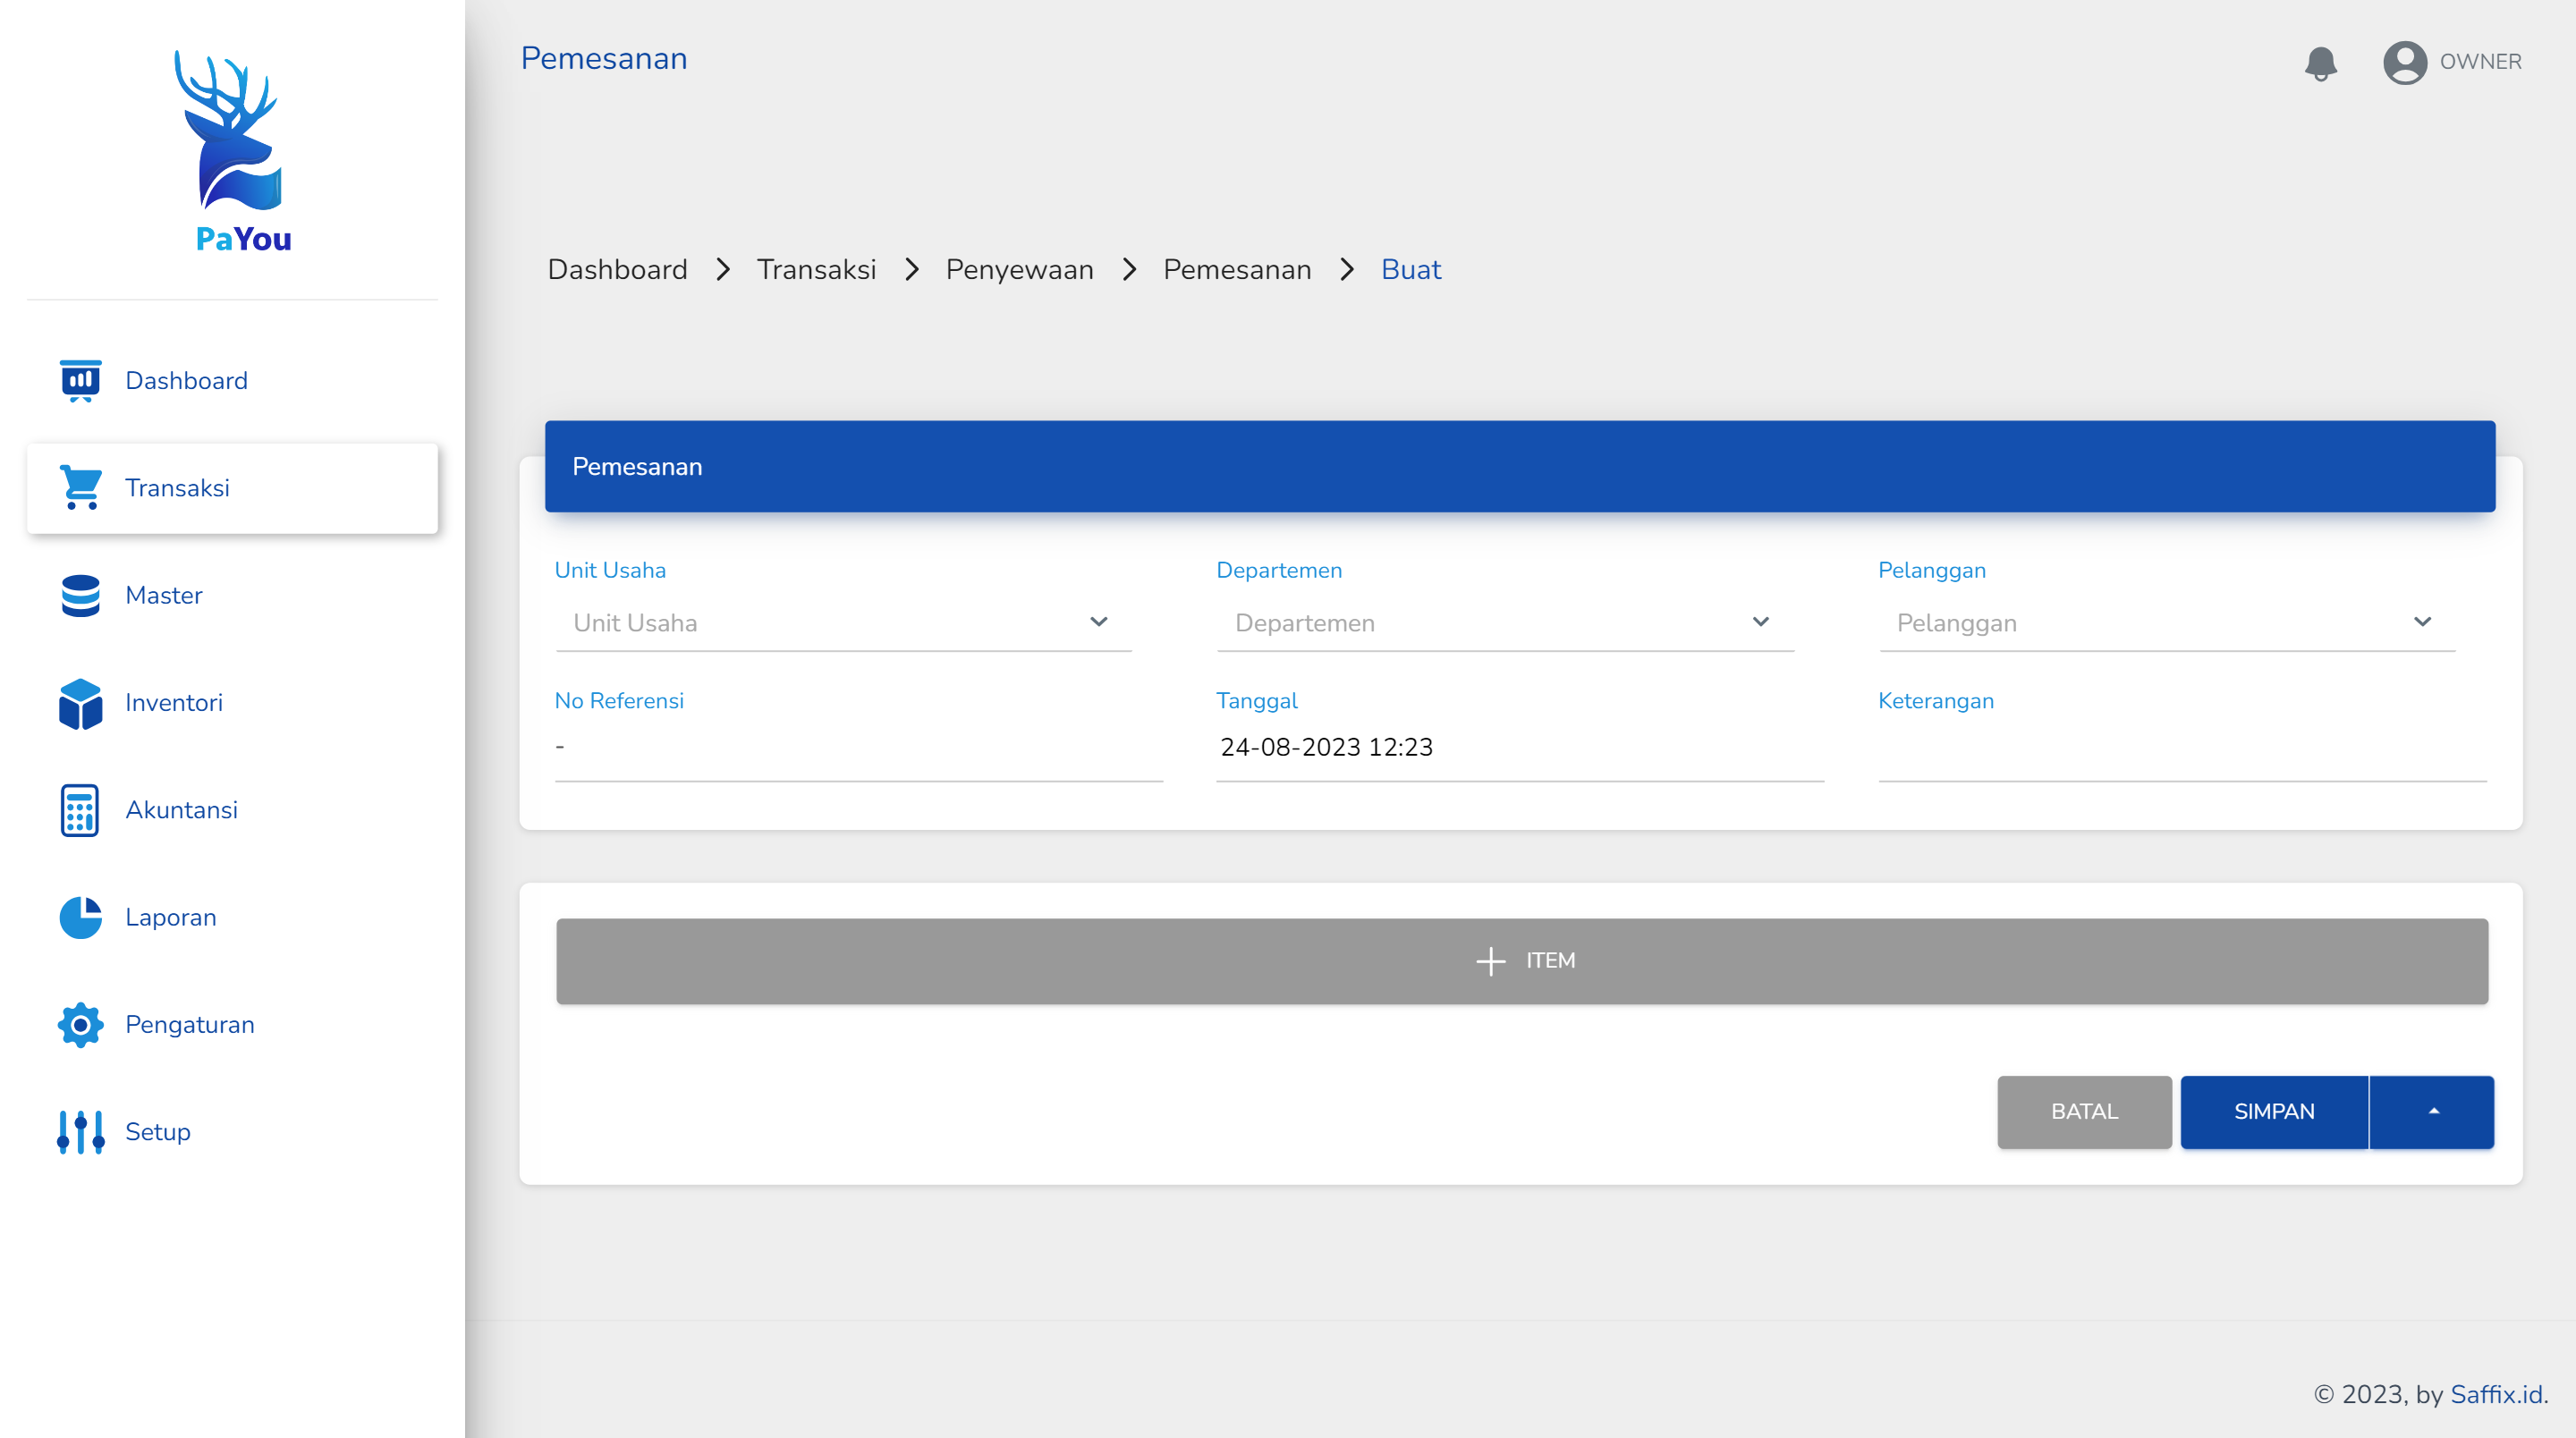
Task: Click the Pemesanan page title
Action: [604, 59]
